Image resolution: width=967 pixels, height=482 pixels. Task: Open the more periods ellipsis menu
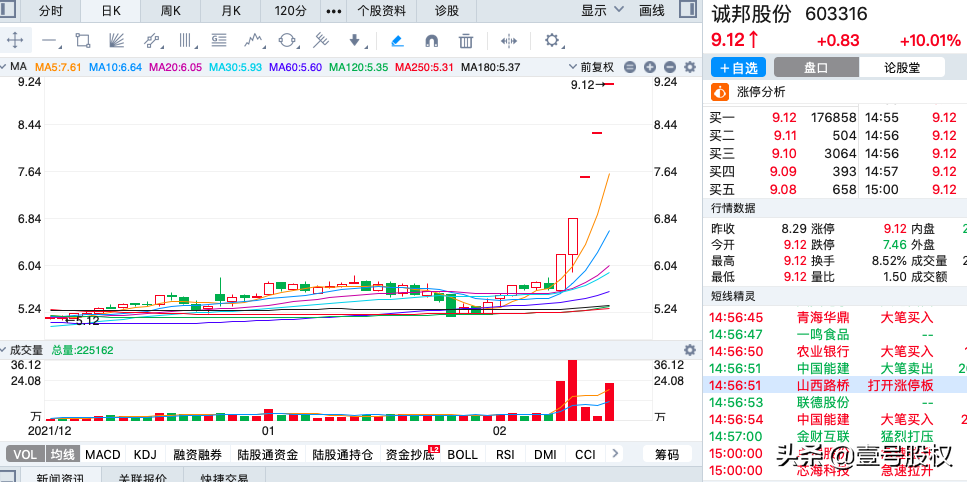pyautogui.click(x=334, y=11)
